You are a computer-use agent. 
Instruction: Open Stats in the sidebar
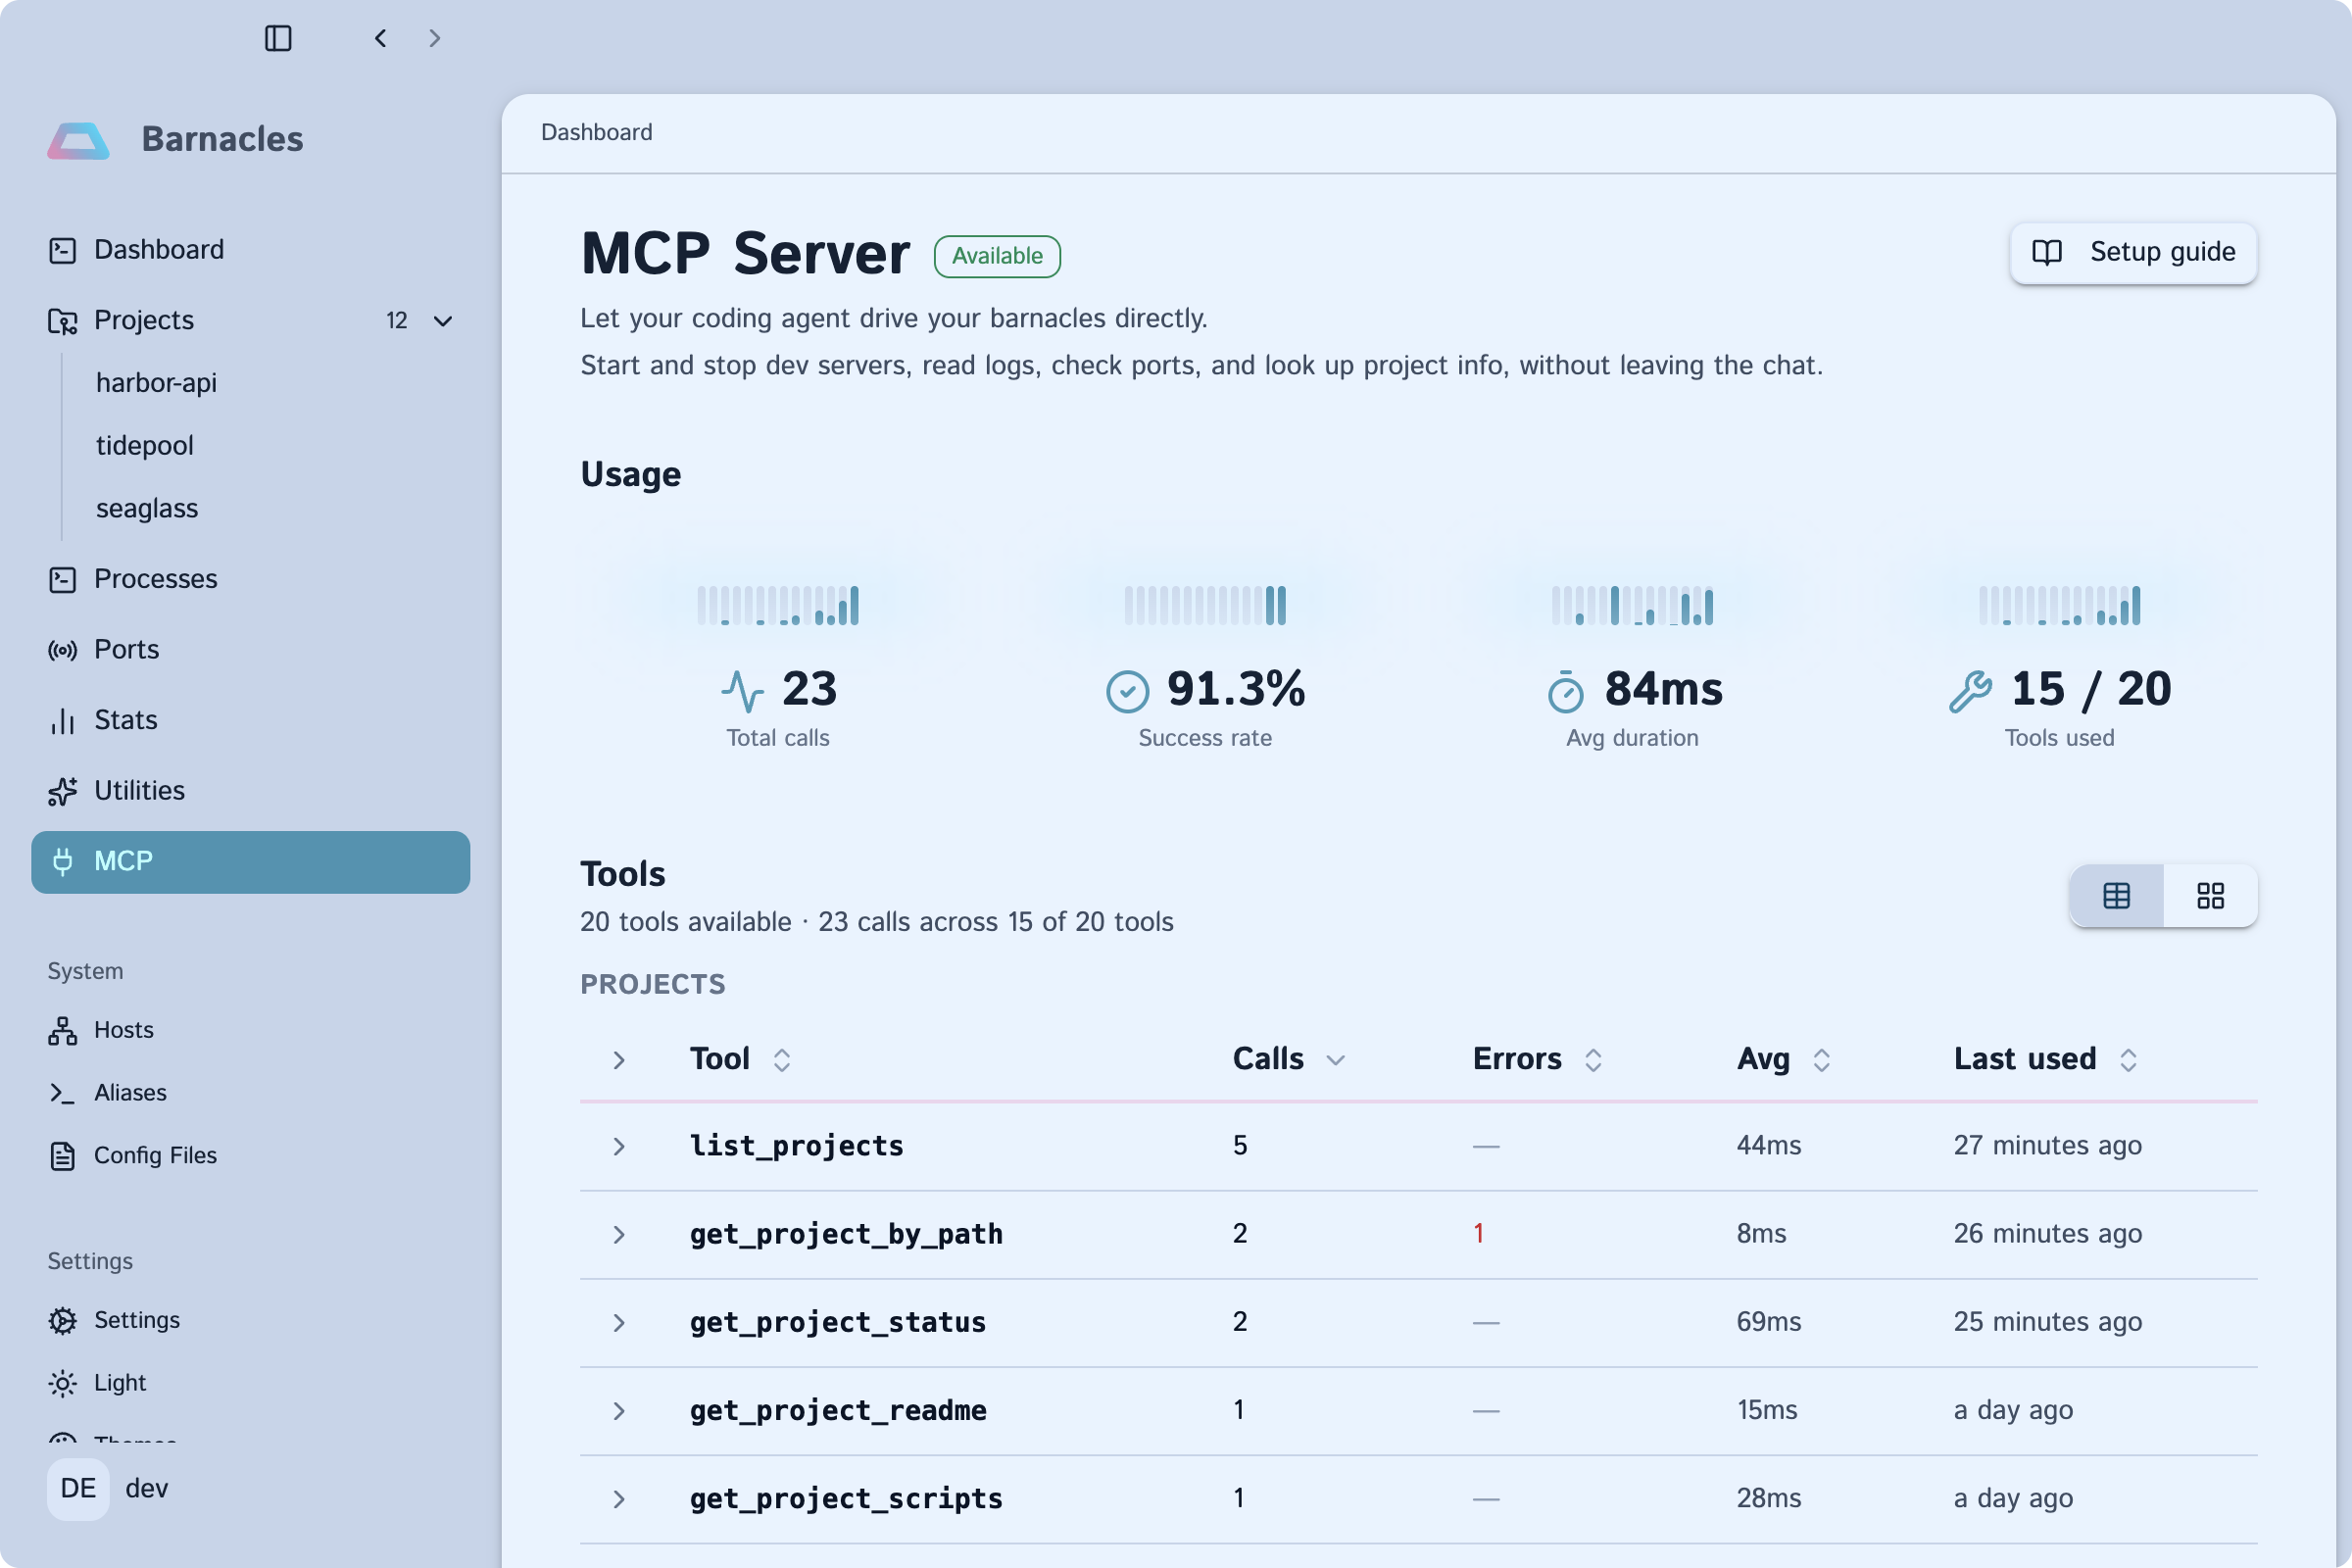250,720
